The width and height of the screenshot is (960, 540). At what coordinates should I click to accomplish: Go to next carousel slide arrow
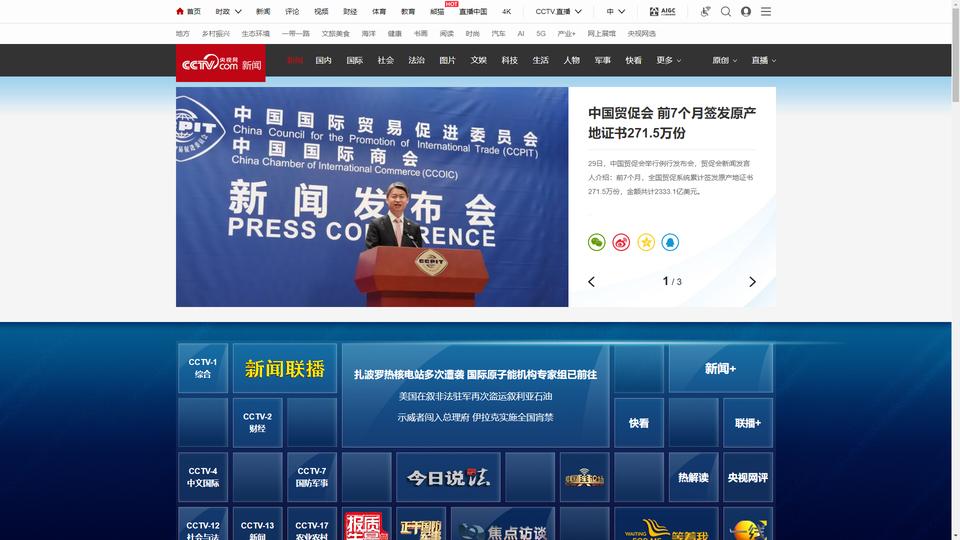click(x=752, y=282)
